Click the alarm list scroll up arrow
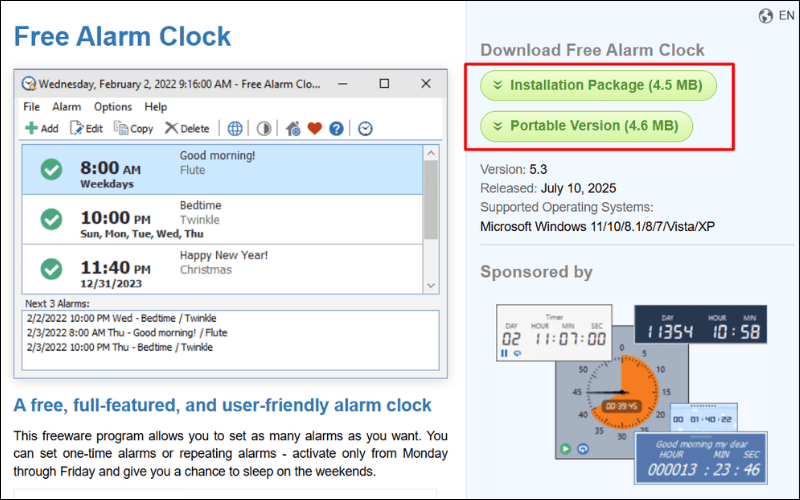 click(x=431, y=153)
